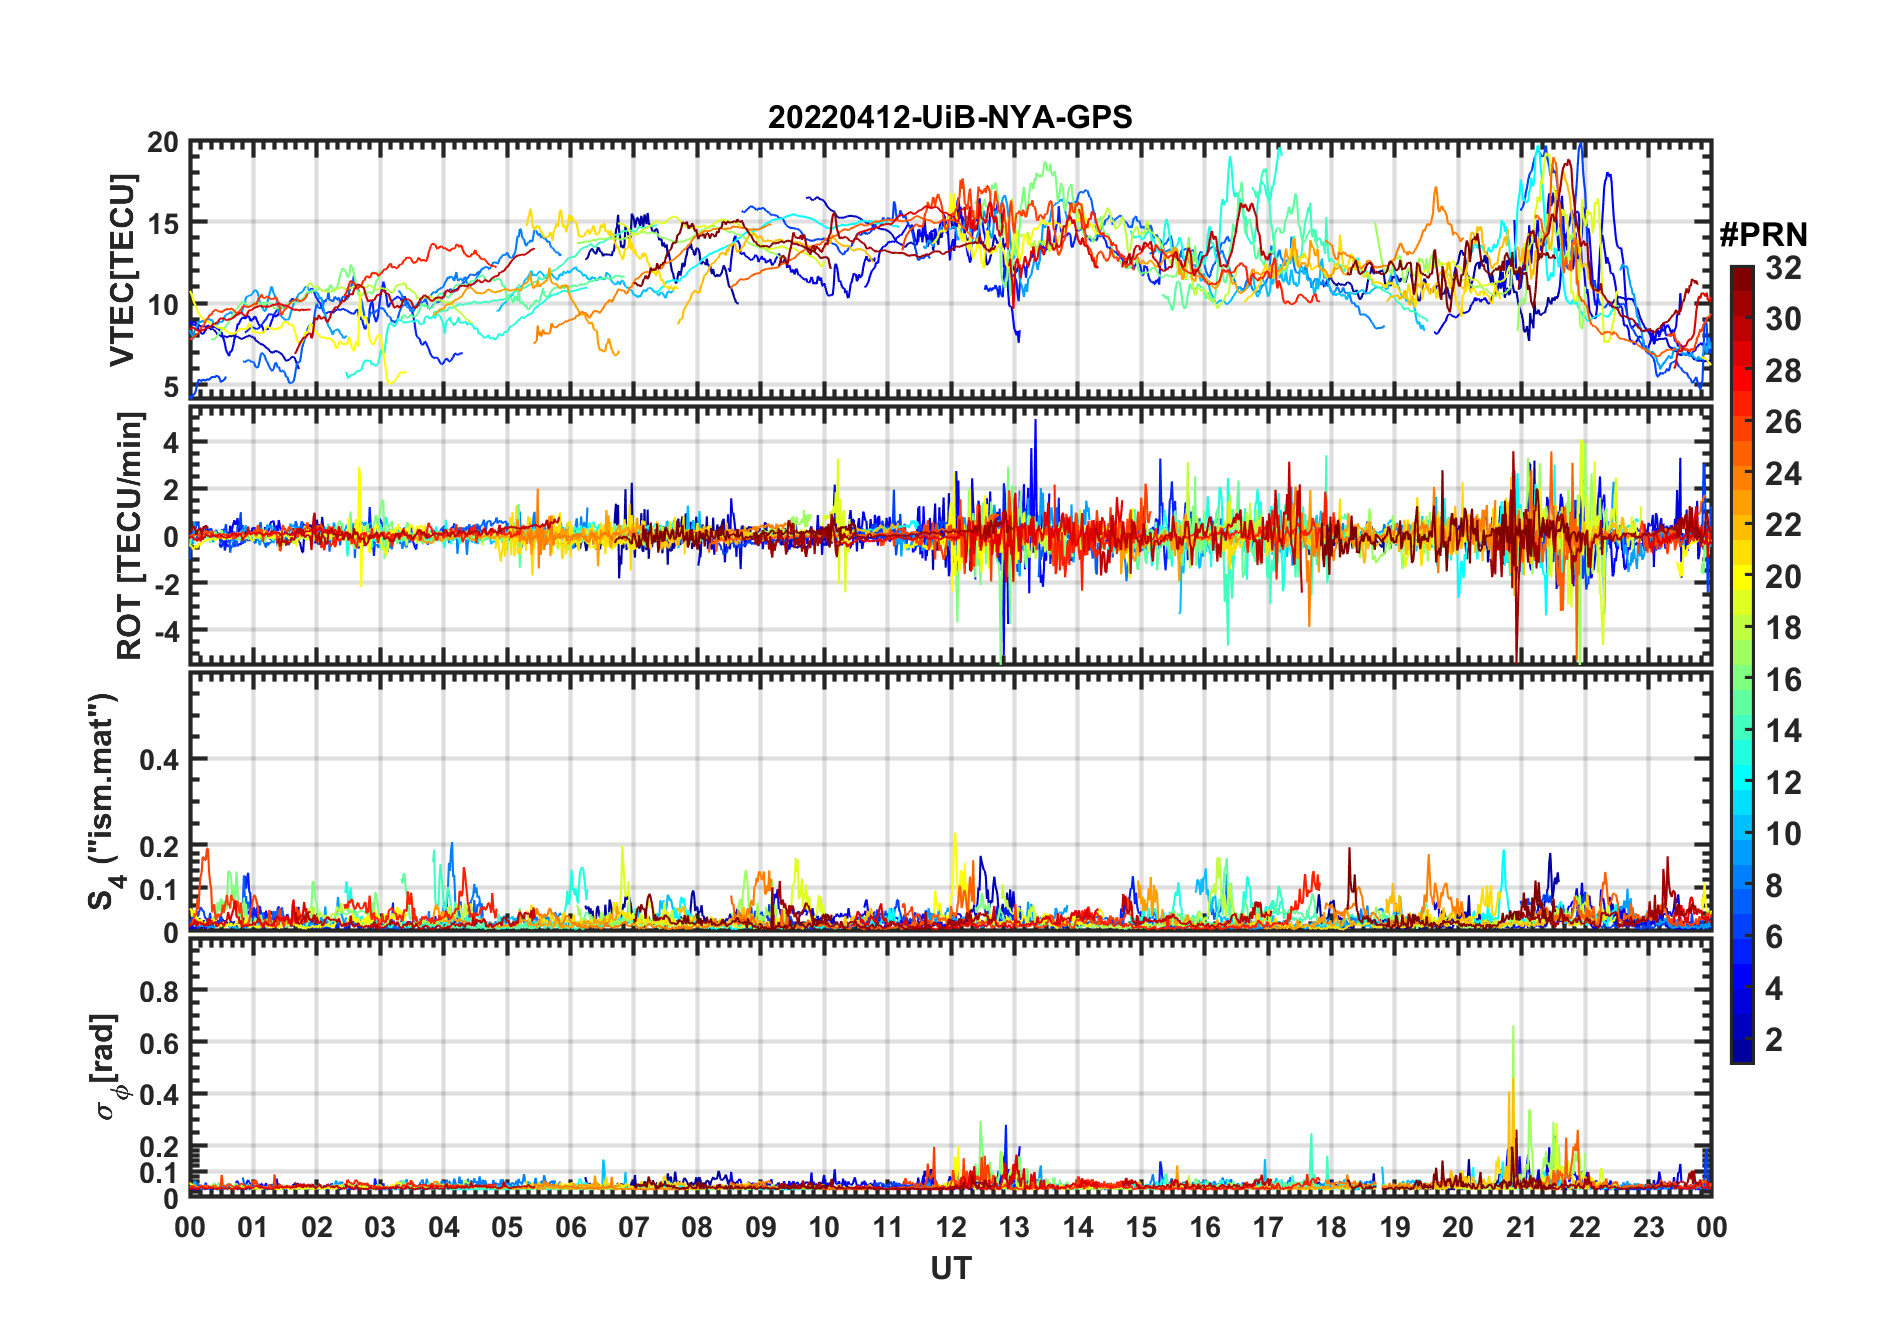Select the "ROT [TECU/min]" y-axis label

(x=130, y=535)
